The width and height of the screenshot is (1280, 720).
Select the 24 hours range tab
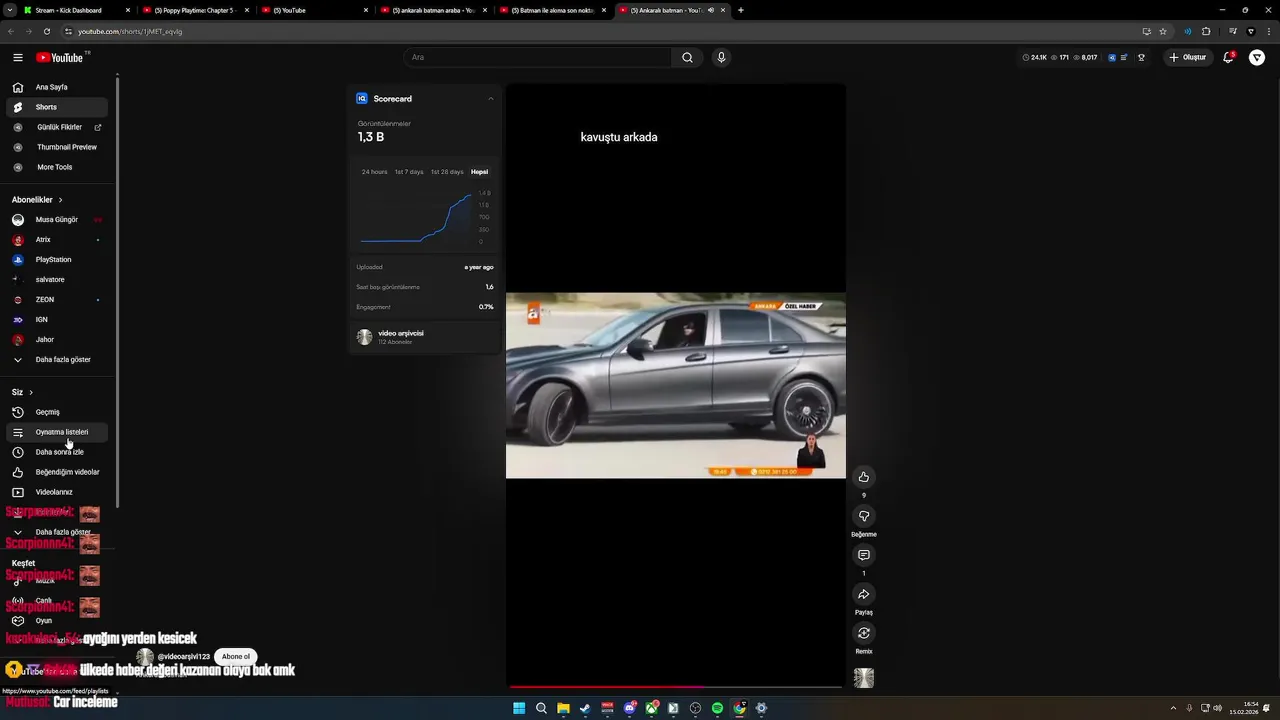[x=374, y=172]
